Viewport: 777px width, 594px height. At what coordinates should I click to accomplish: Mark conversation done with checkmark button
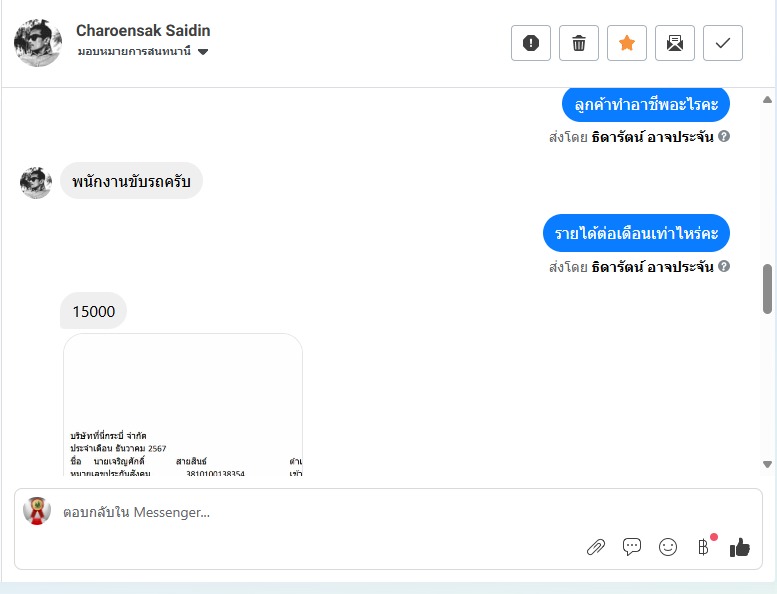(x=723, y=43)
